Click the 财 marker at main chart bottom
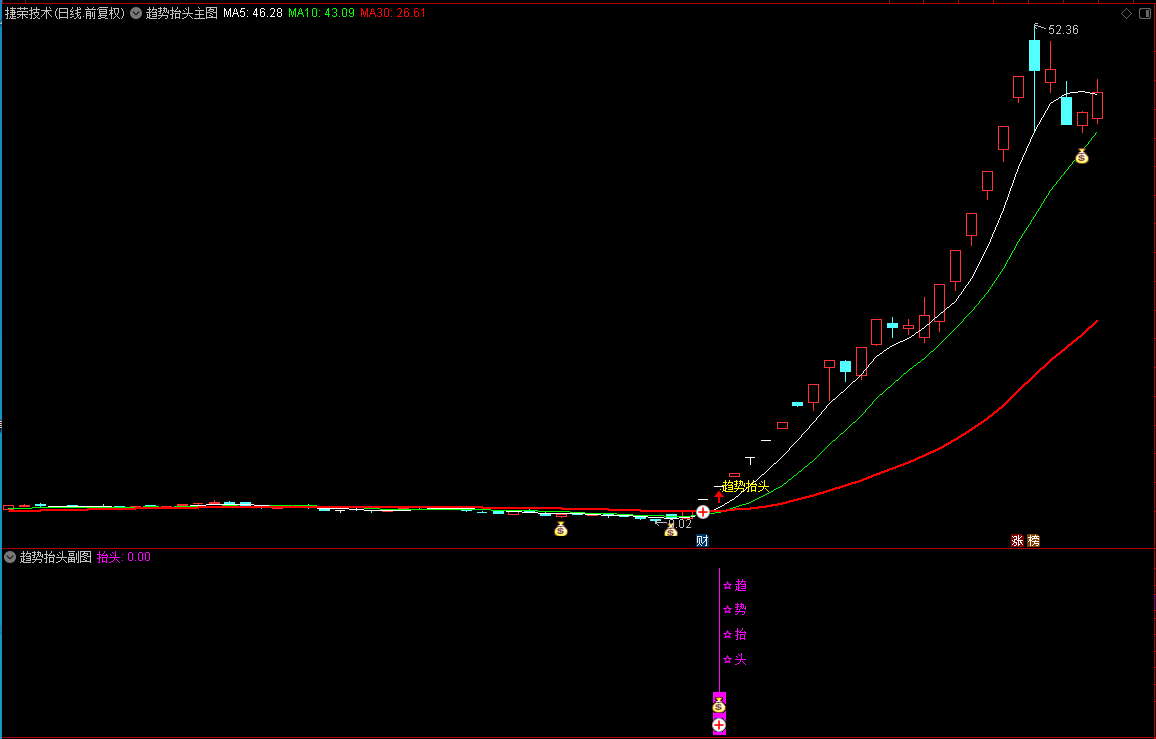 [x=703, y=541]
